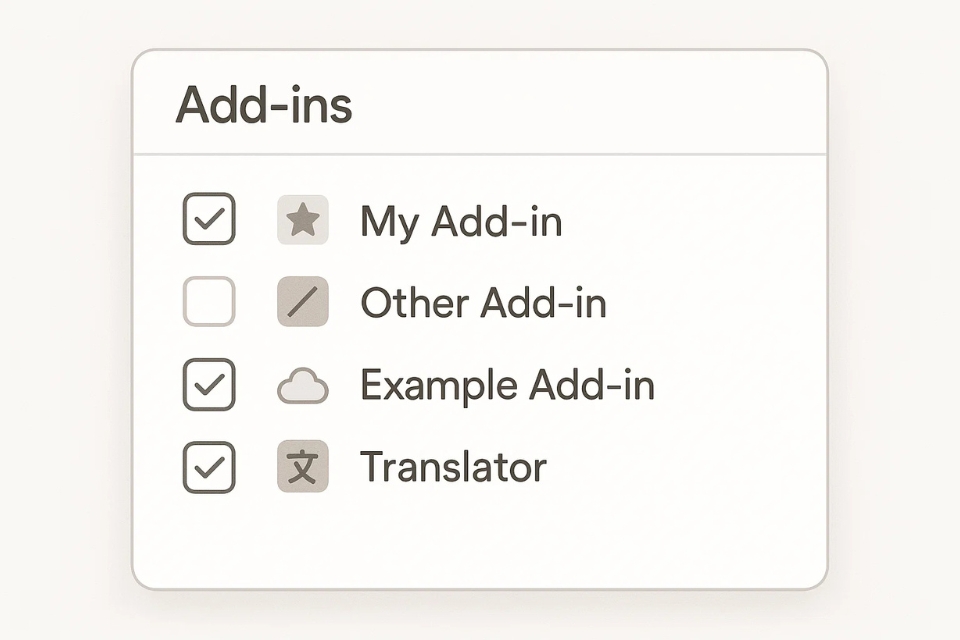Select the Other Add-in label text

pos(483,303)
